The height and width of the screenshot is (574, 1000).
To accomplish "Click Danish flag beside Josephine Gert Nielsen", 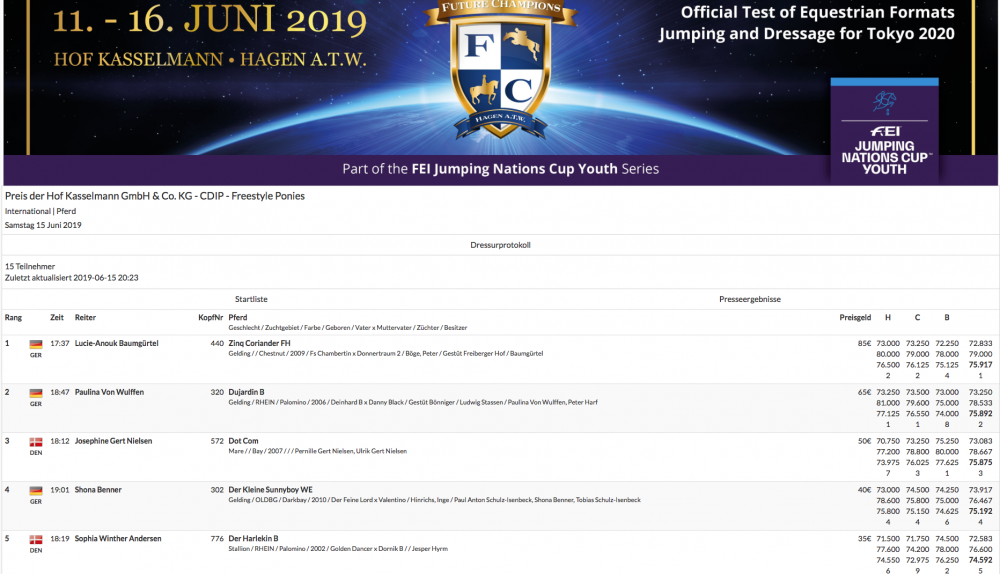I will click(37, 442).
